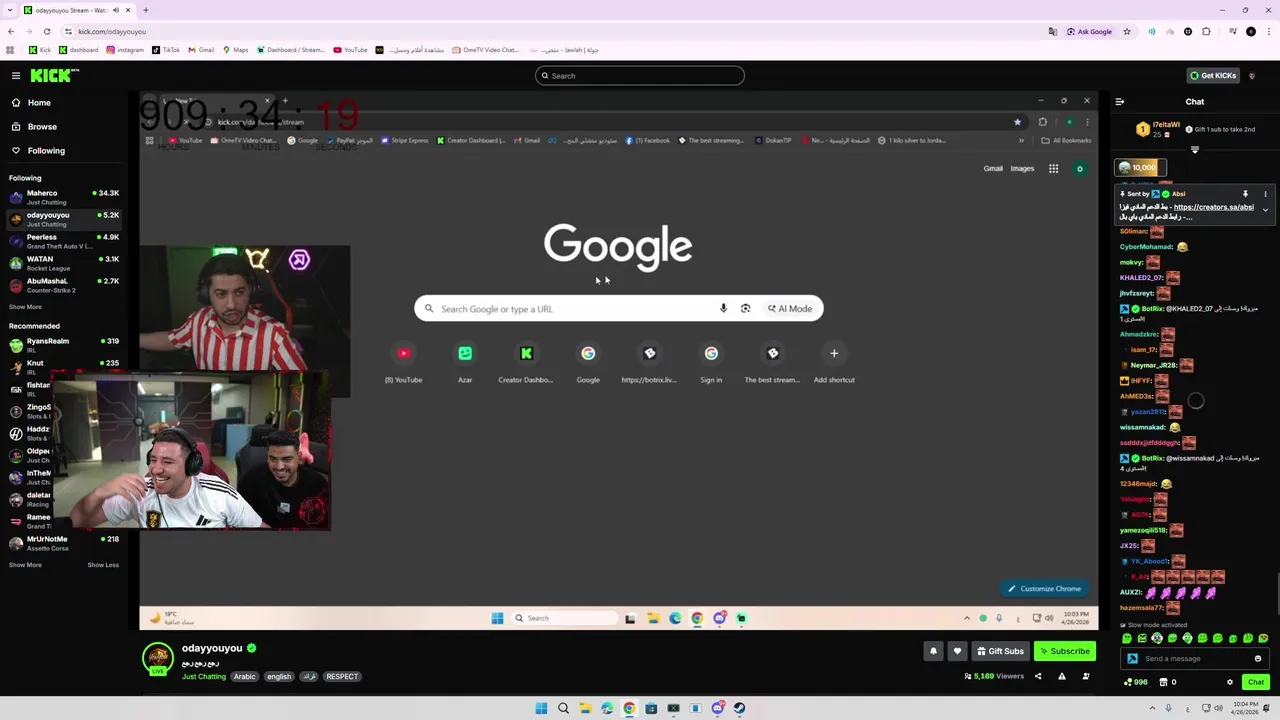This screenshot has width=1280, height=720.
Task: Open the Gmail bookmark in the bookmarks bar
Action: 201,50
